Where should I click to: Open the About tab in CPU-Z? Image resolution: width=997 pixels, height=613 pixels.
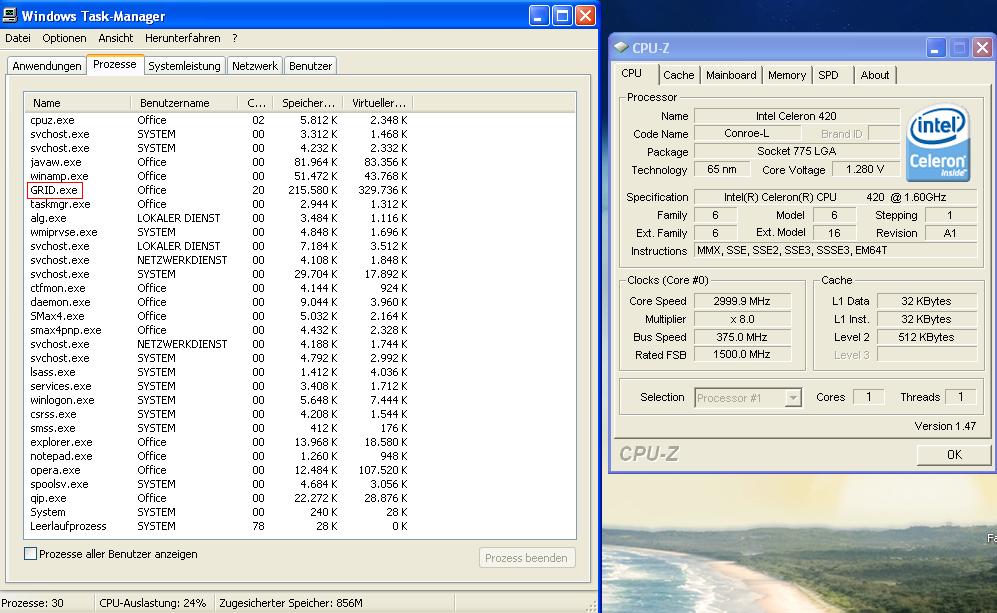coord(874,75)
